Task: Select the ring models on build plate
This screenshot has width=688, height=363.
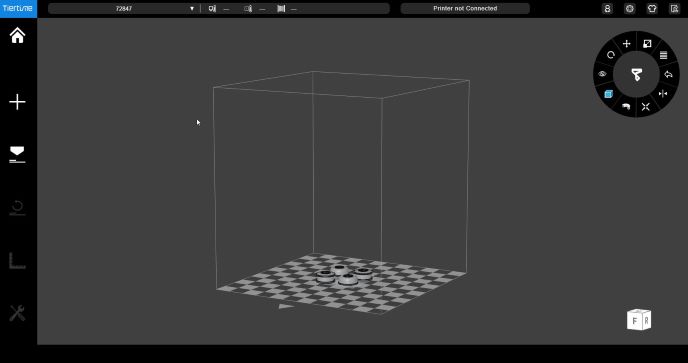Action: click(344, 275)
